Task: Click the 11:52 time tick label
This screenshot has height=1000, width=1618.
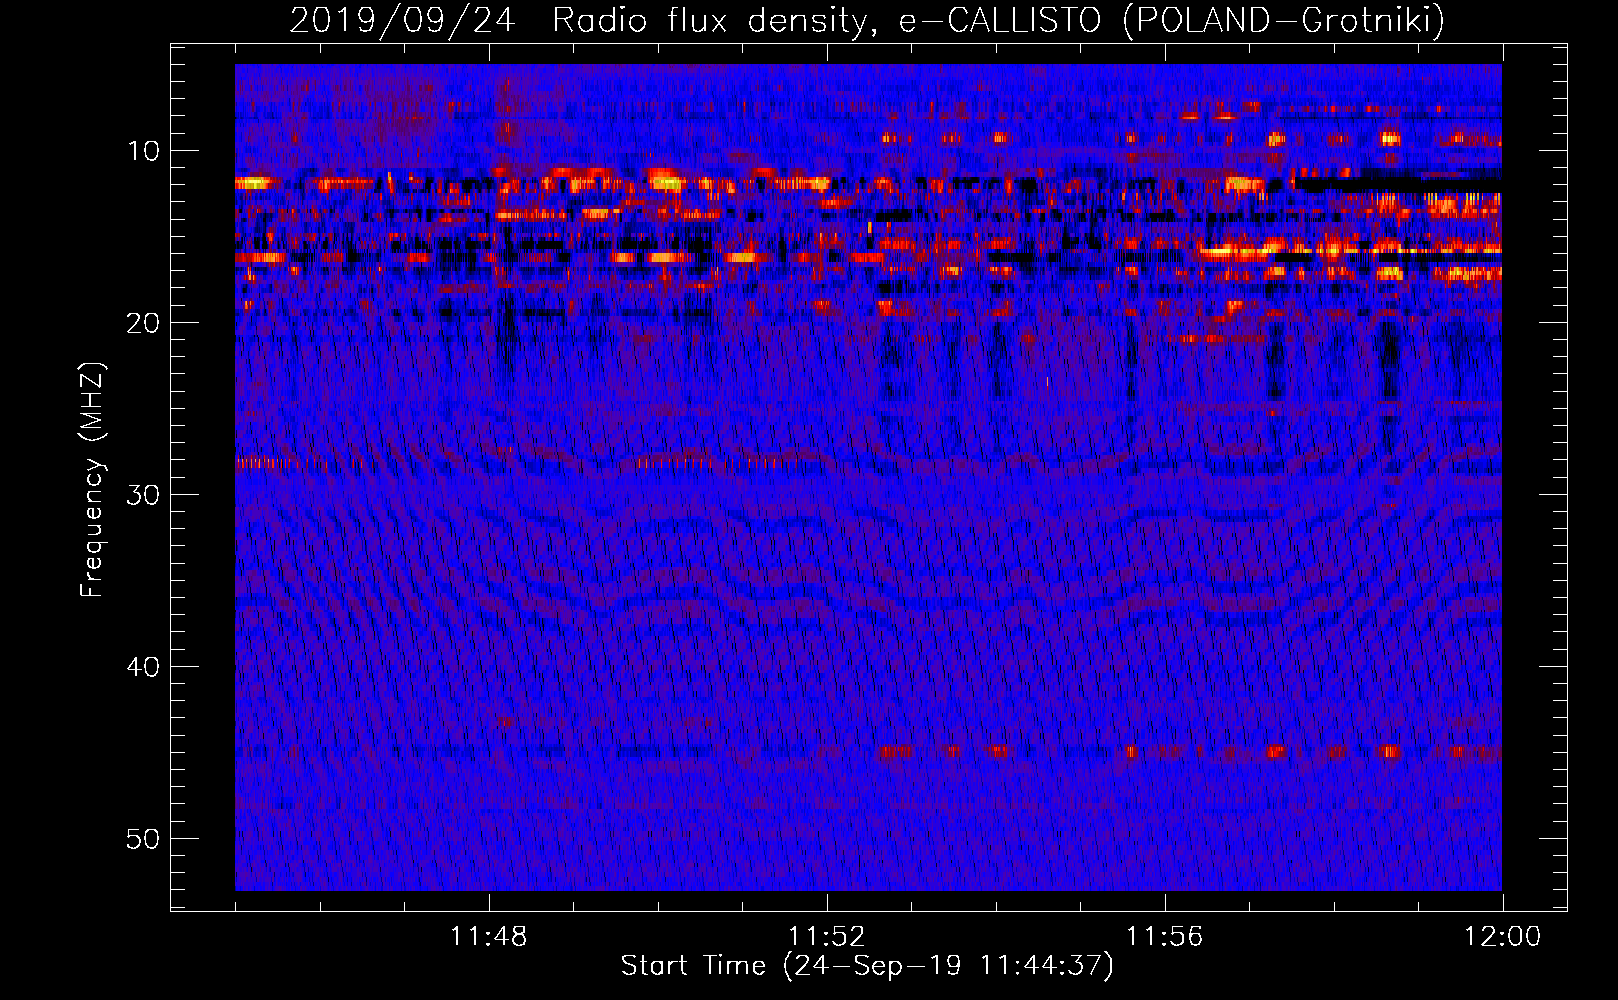Action: 827,937
